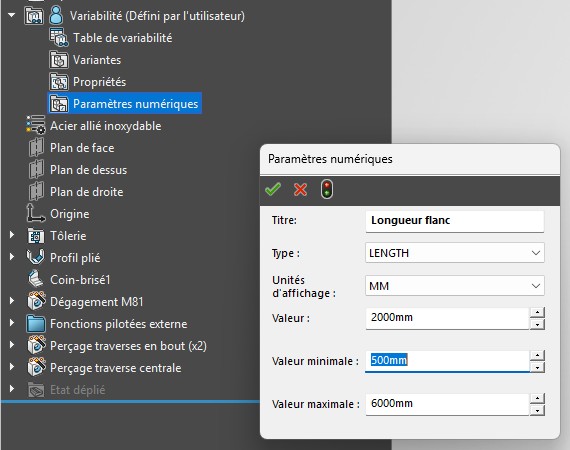Decrease Valeur with the down arrow

pyautogui.click(x=537, y=324)
